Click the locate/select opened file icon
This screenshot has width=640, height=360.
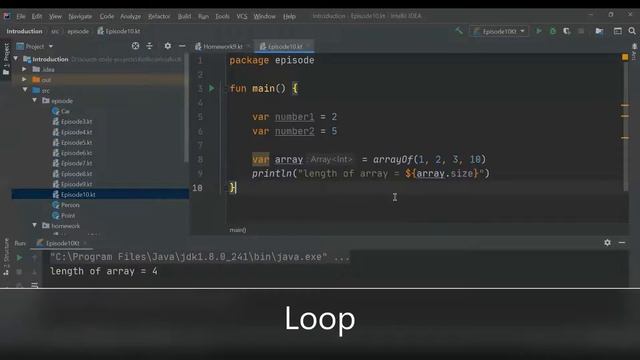(135, 46)
